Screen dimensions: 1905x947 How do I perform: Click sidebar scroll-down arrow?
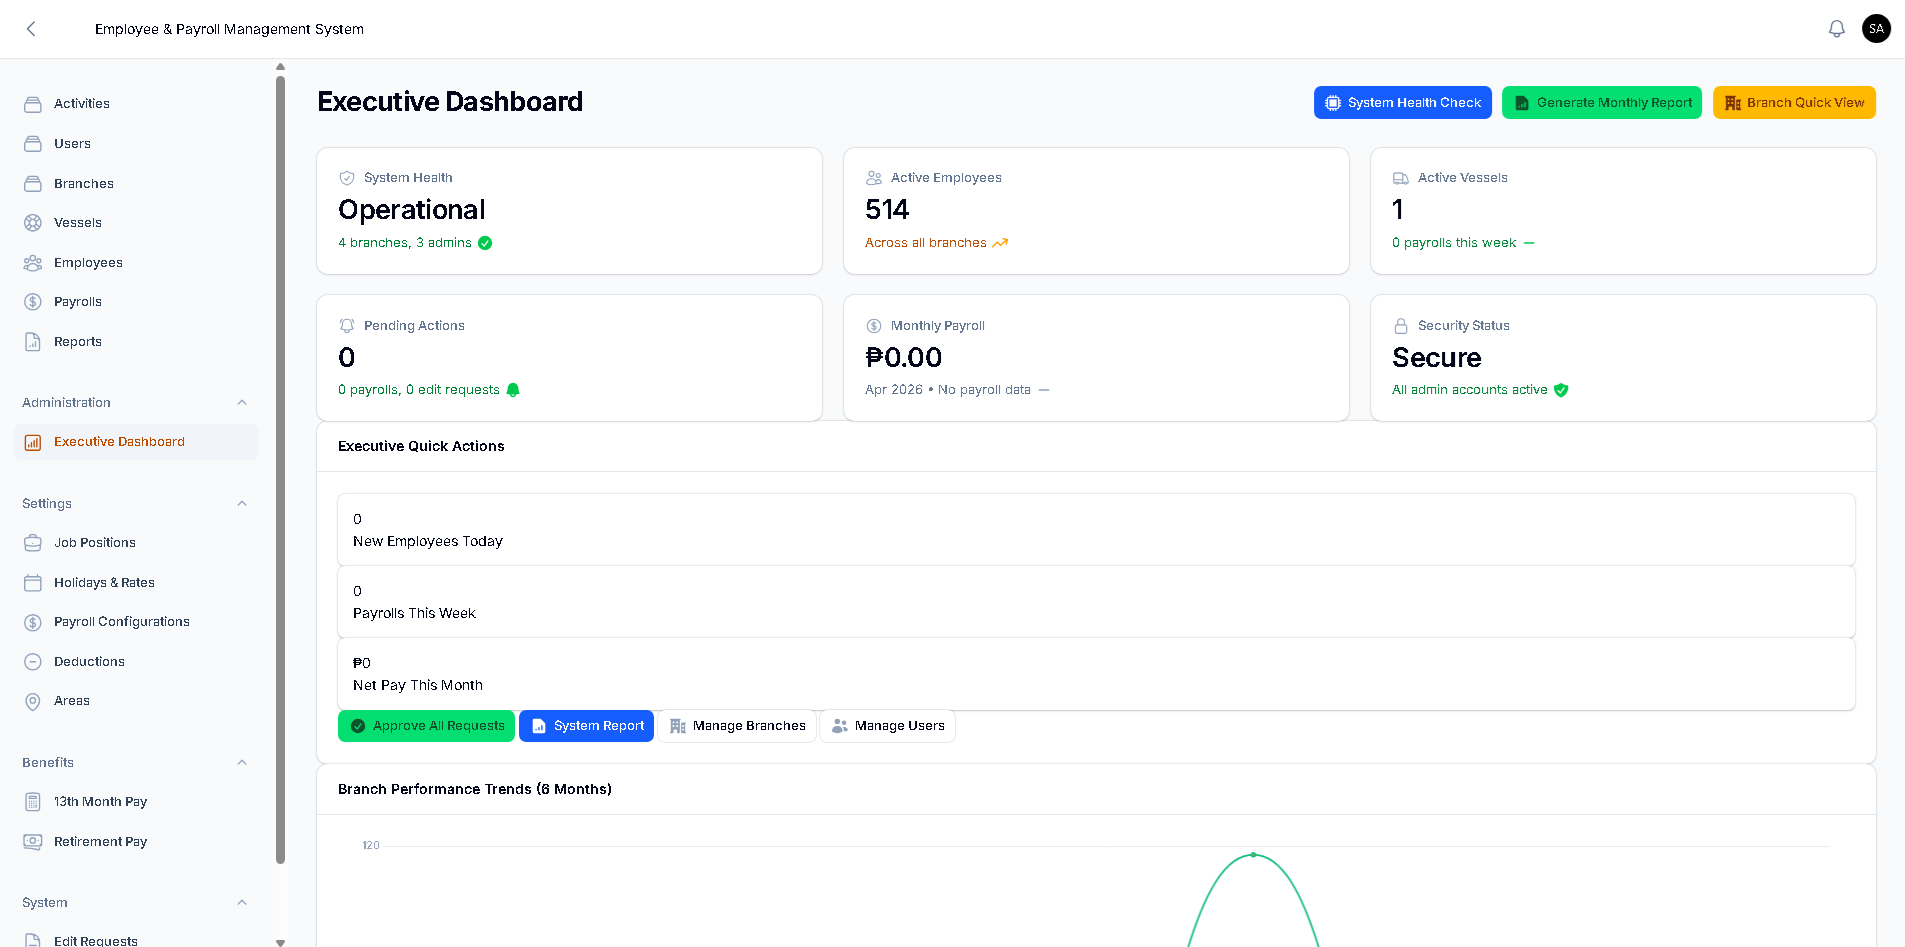[280, 942]
